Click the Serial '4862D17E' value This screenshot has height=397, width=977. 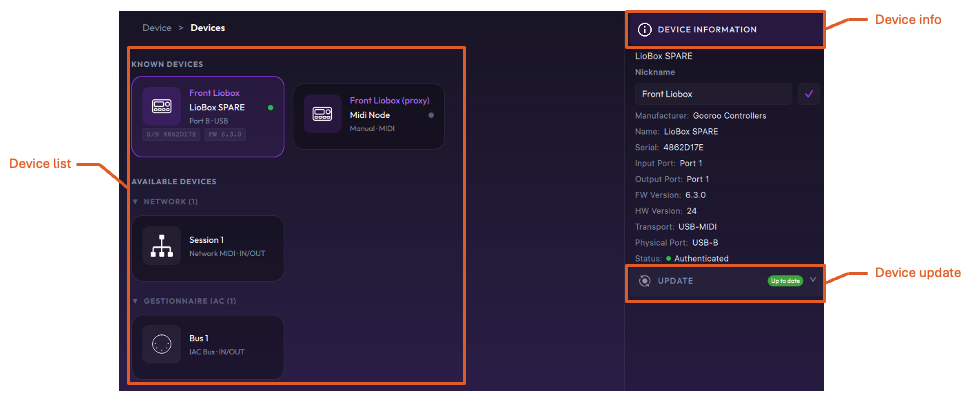pyautogui.click(x=684, y=148)
